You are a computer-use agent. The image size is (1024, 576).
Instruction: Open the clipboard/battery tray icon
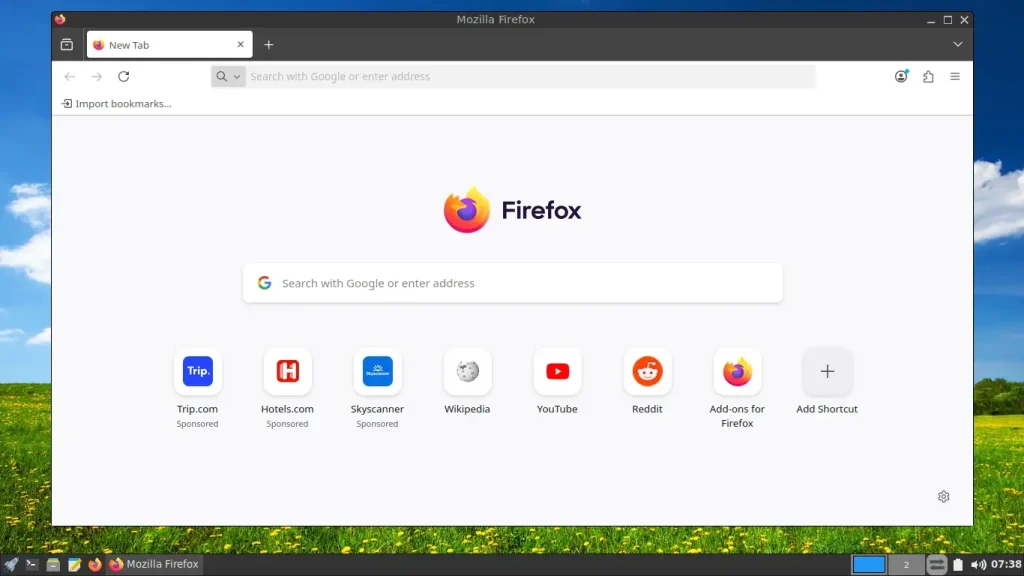click(957, 564)
